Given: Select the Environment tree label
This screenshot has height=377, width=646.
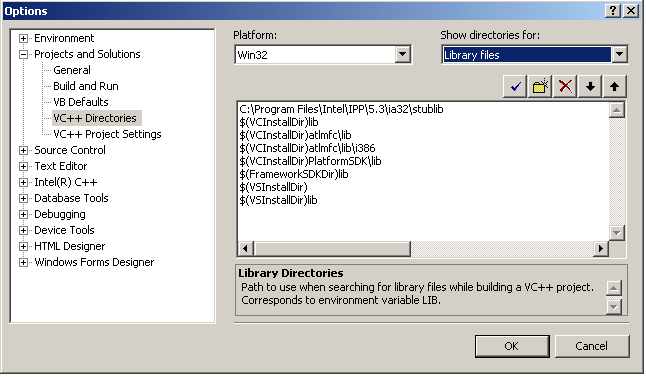Looking at the screenshot, I should (64, 38).
